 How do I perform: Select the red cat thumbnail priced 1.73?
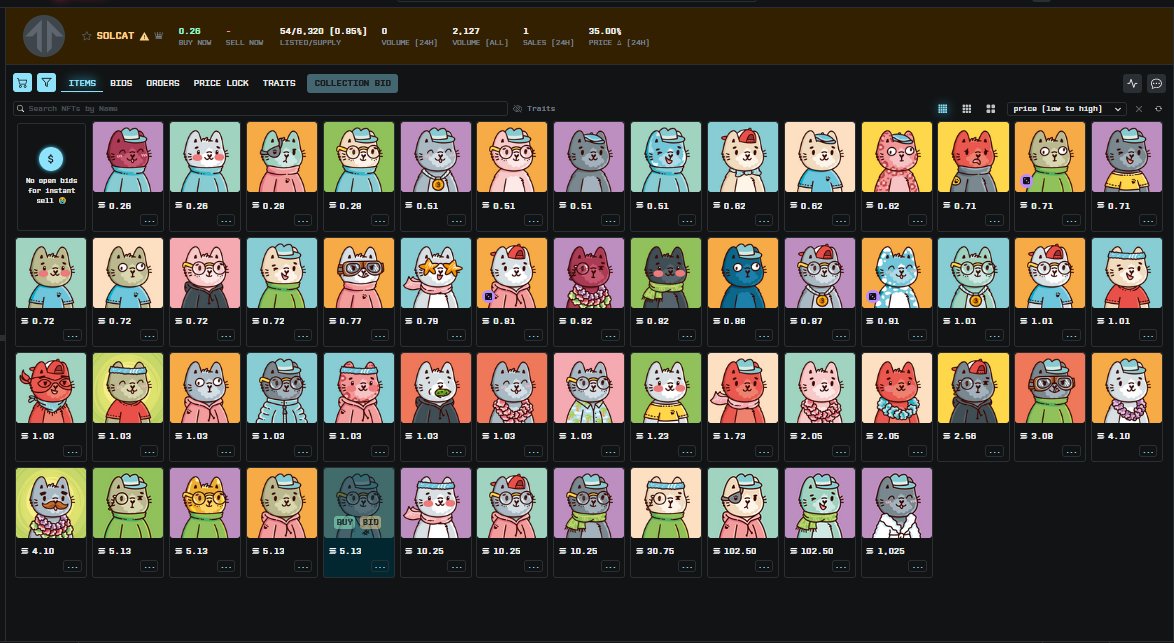(x=743, y=388)
